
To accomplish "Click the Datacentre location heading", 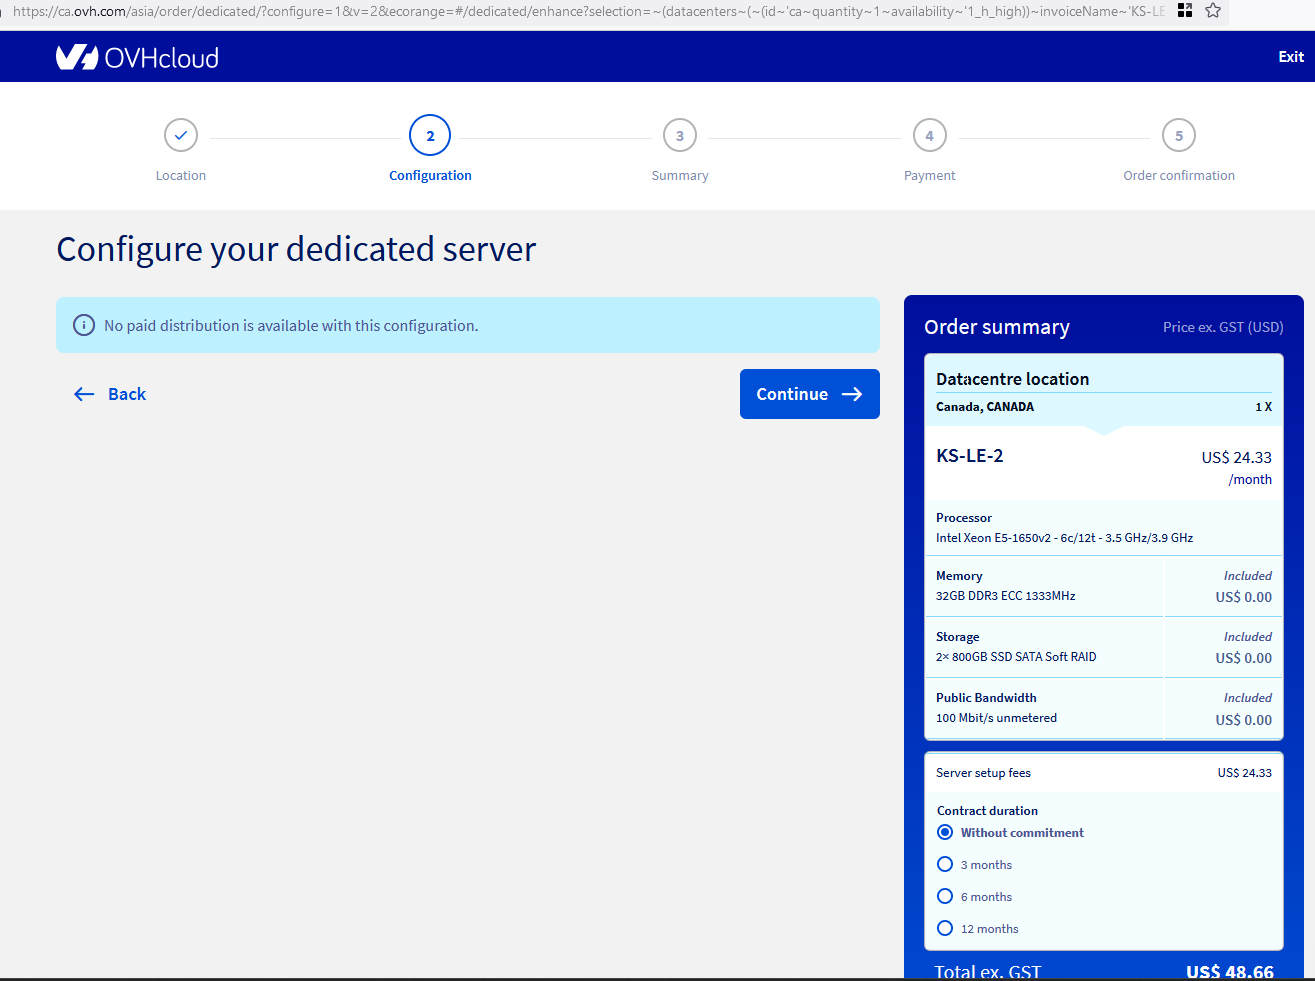I will 1012,379.
